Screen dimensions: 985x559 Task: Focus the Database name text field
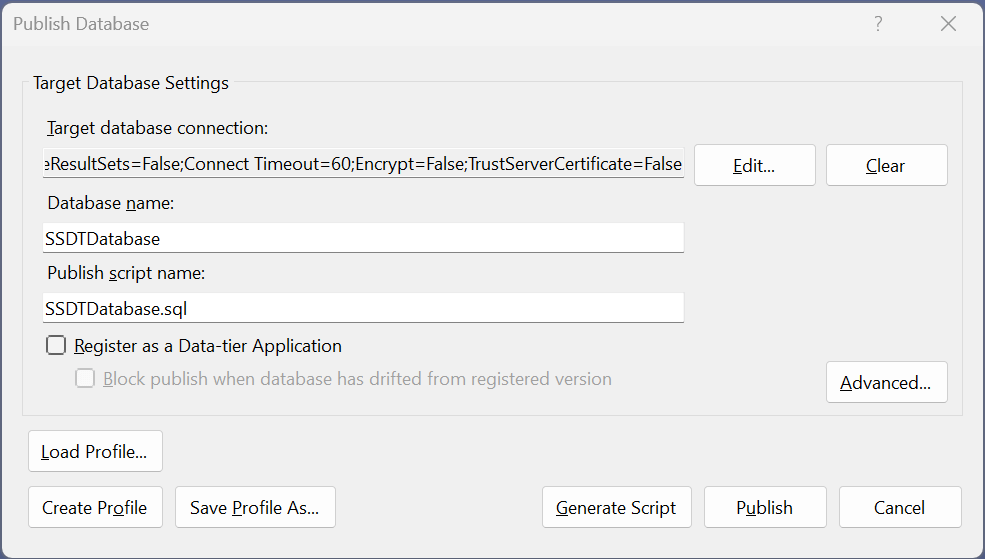[x=364, y=238]
